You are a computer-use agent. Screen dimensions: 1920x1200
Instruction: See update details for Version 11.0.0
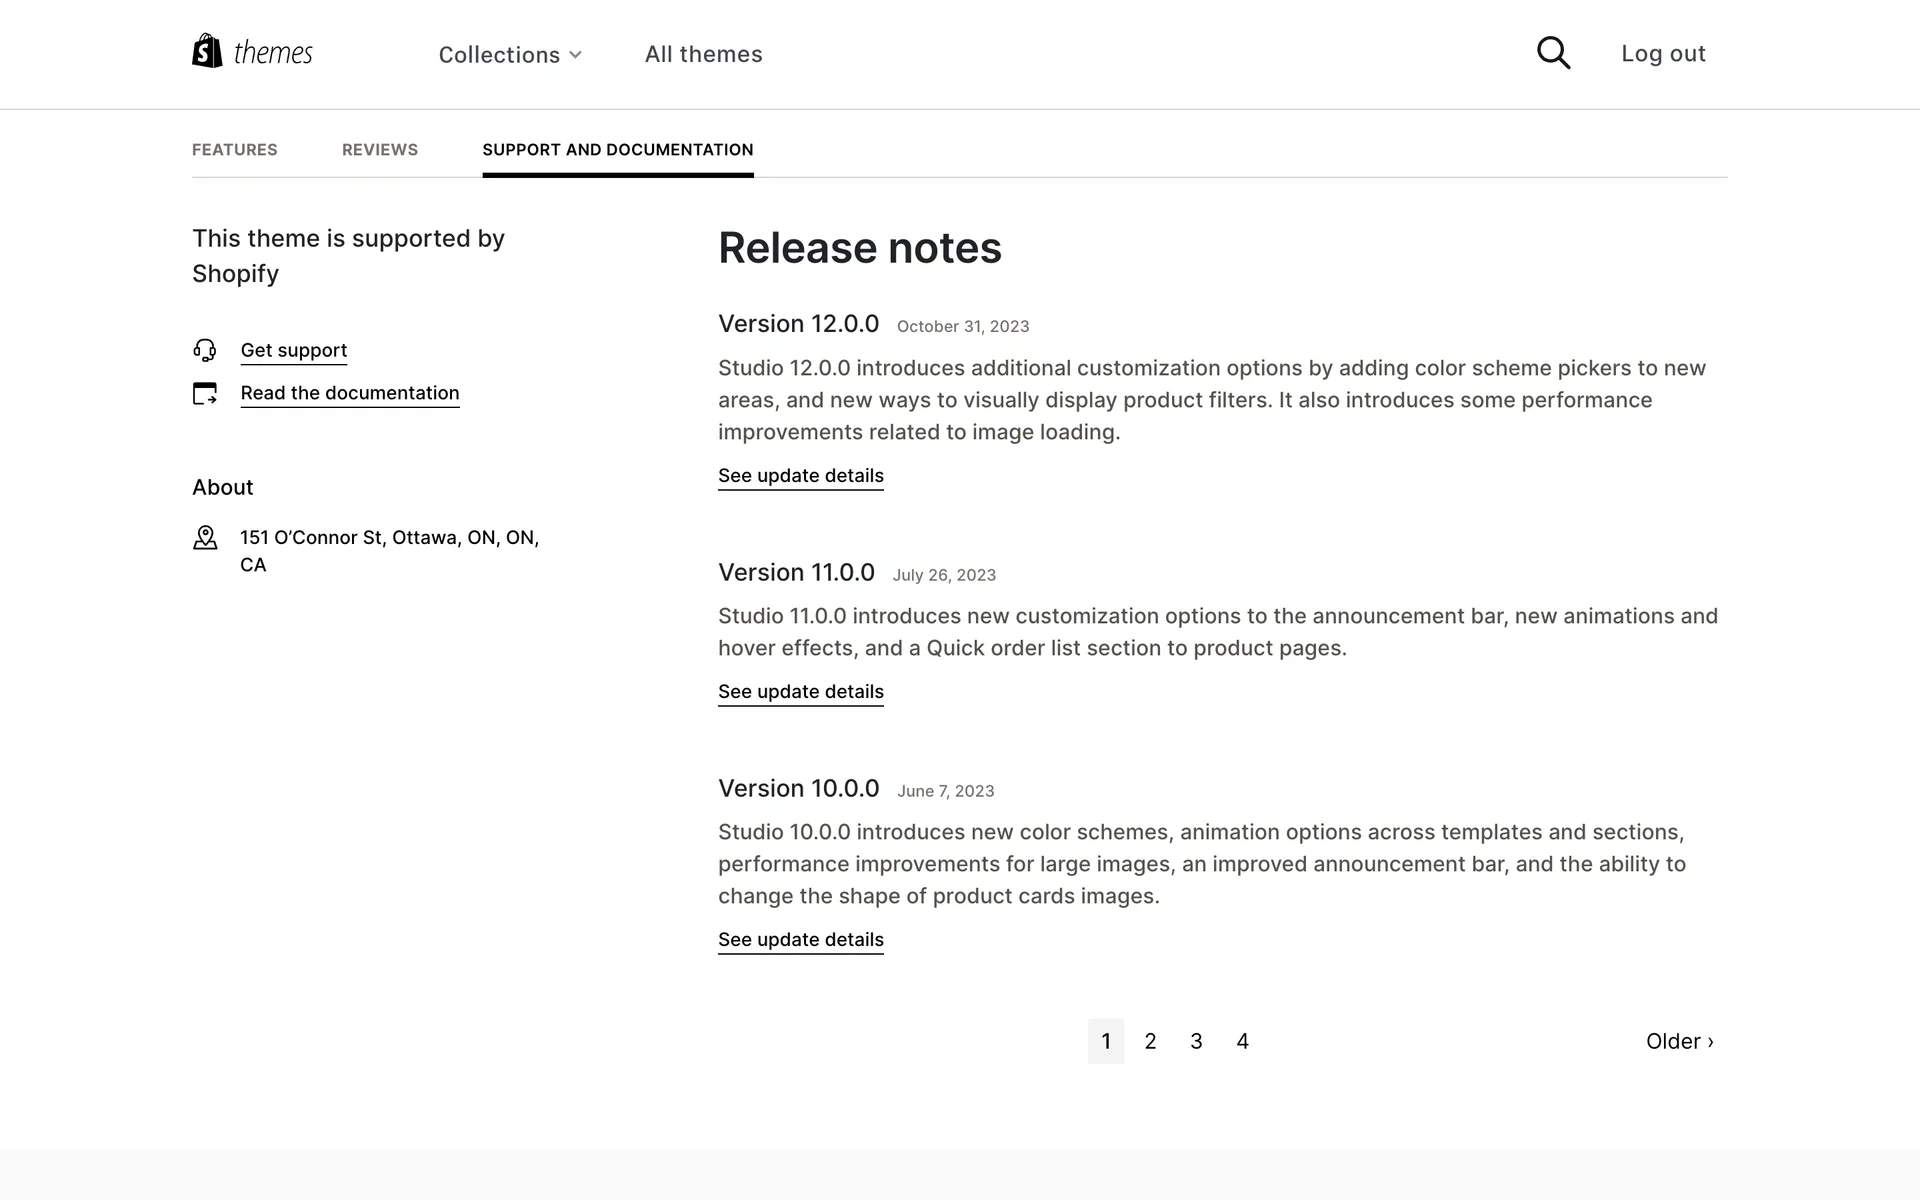pyautogui.click(x=801, y=692)
